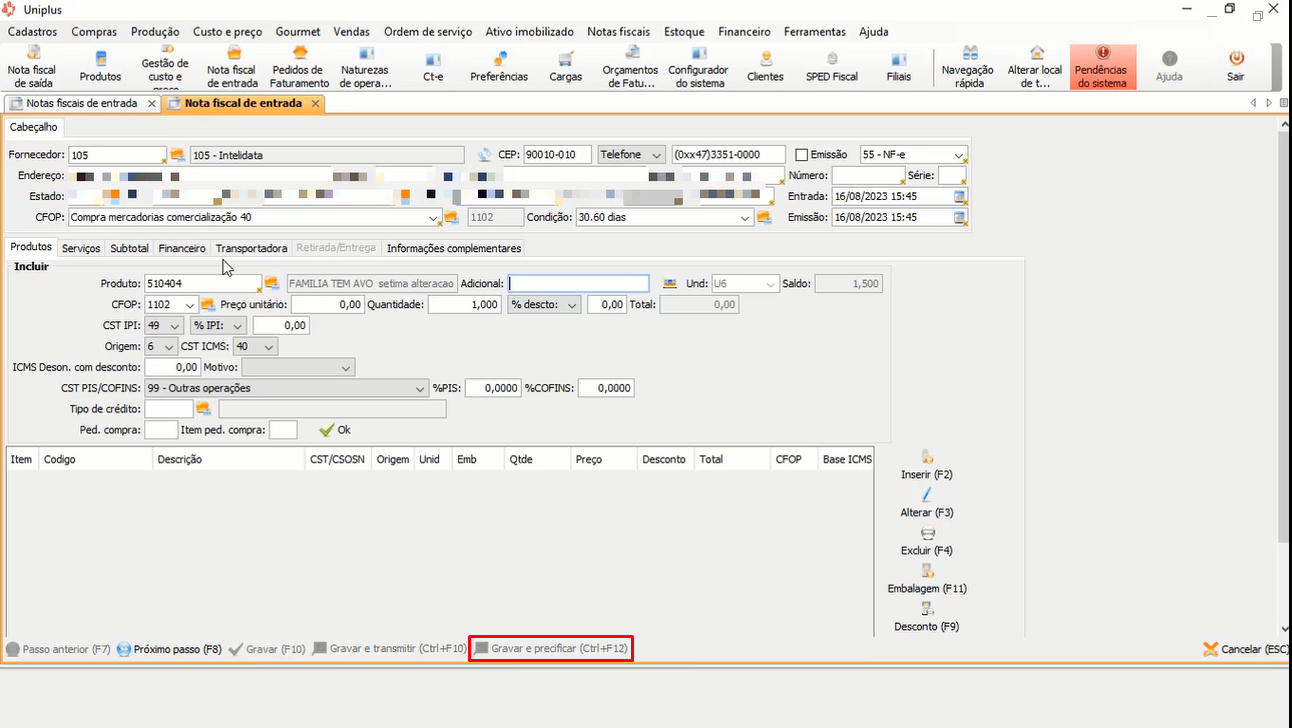Expand Origem 6 dropdown
This screenshot has height=728, width=1292.
click(x=168, y=347)
